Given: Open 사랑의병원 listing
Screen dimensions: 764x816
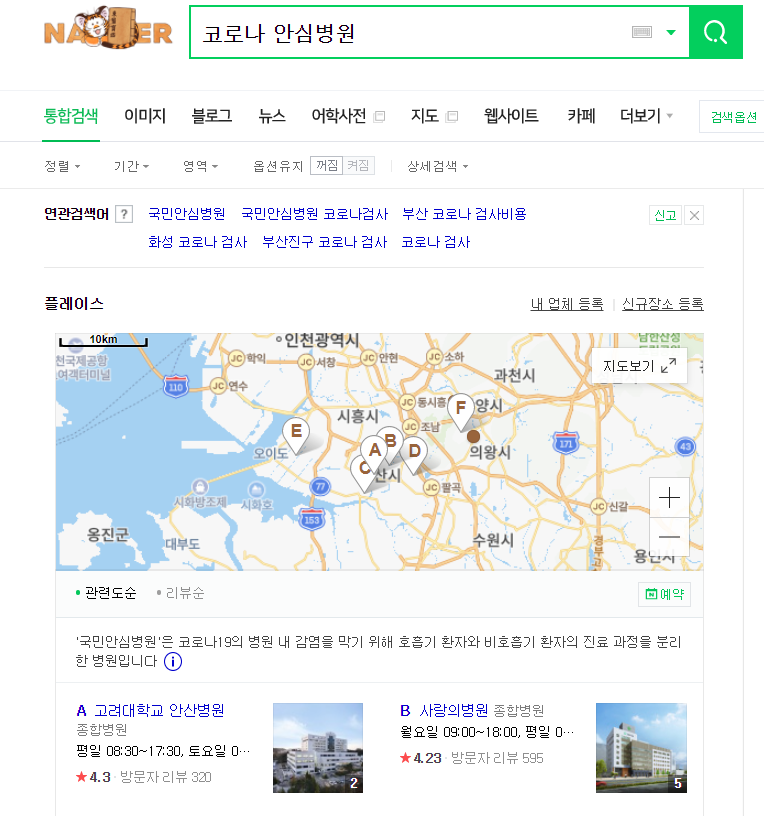Looking at the screenshot, I should coord(454,710).
